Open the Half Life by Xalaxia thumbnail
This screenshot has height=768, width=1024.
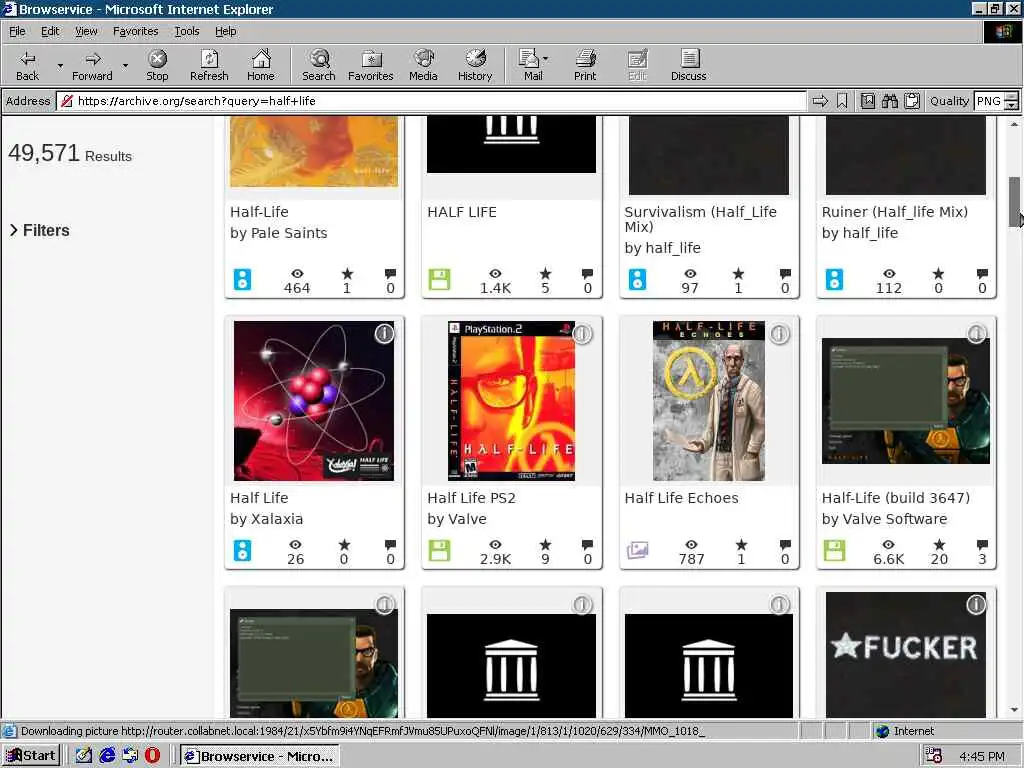pyautogui.click(x=314, y=400)
